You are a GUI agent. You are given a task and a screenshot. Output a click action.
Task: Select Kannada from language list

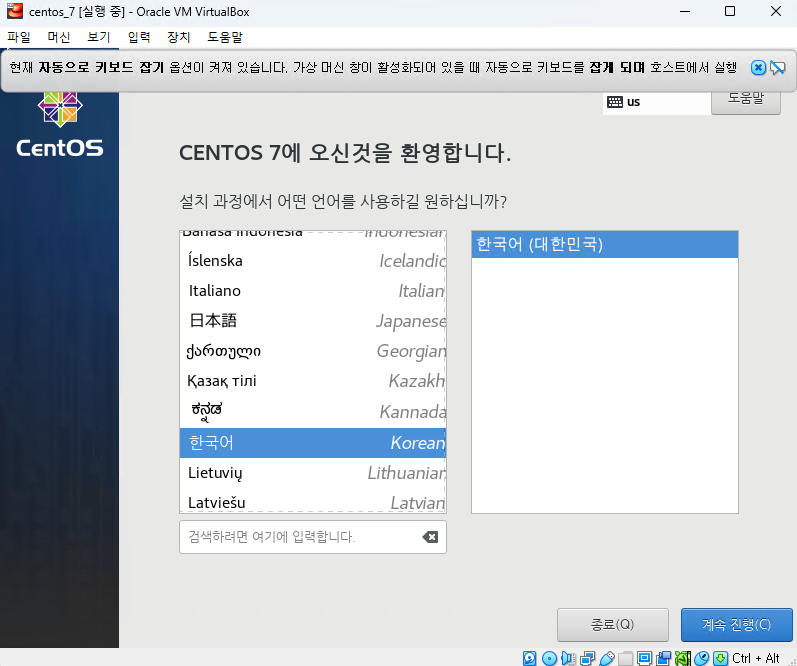tap(313, 411)
